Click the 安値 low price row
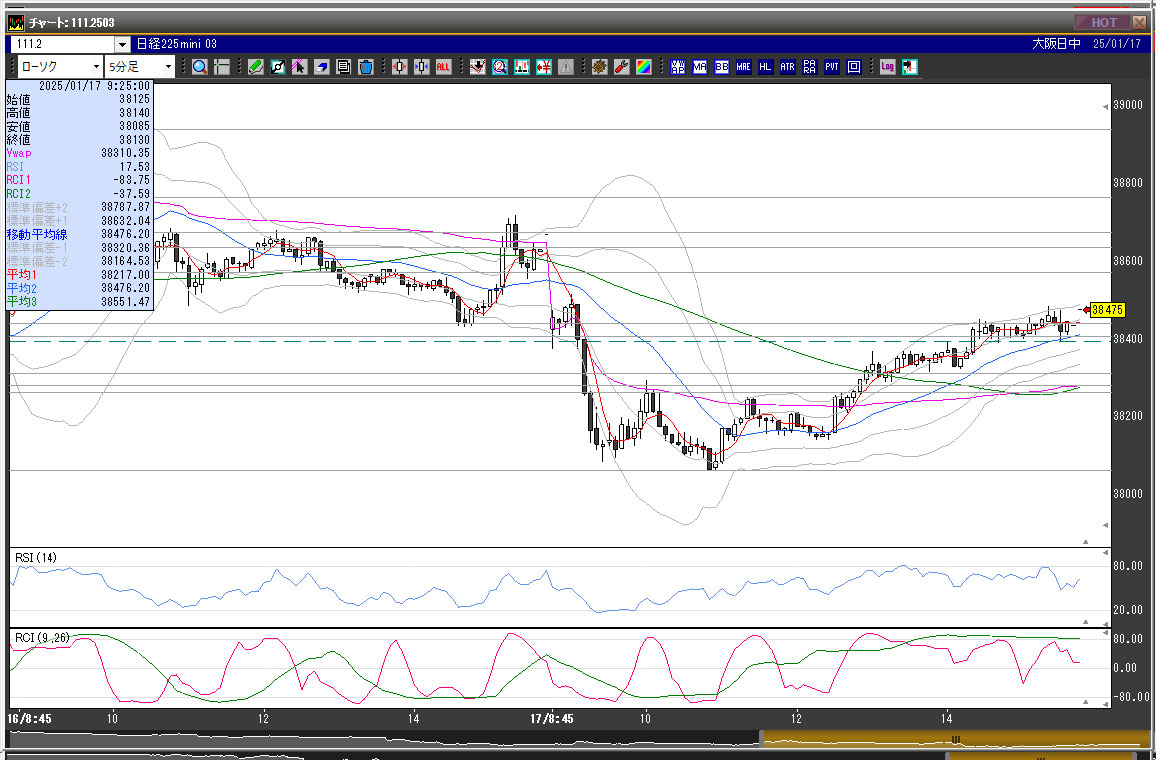 (x=78, y=126)
